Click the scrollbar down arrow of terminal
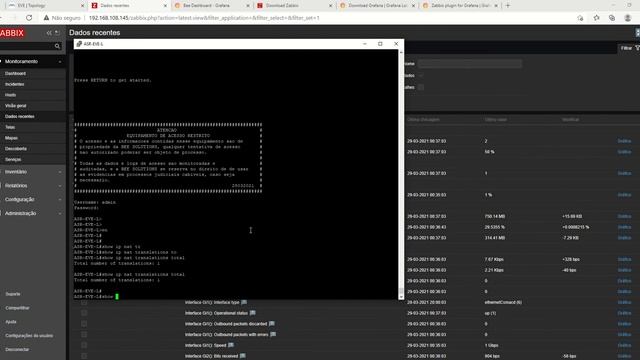640x360 pixels. pyautogui.click(x=401, y=297)
